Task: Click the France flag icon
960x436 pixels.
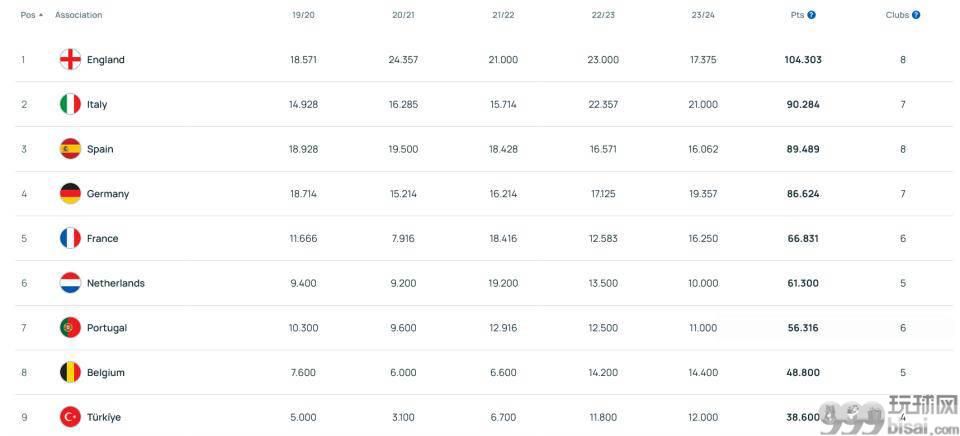Action: coord(70,238)
